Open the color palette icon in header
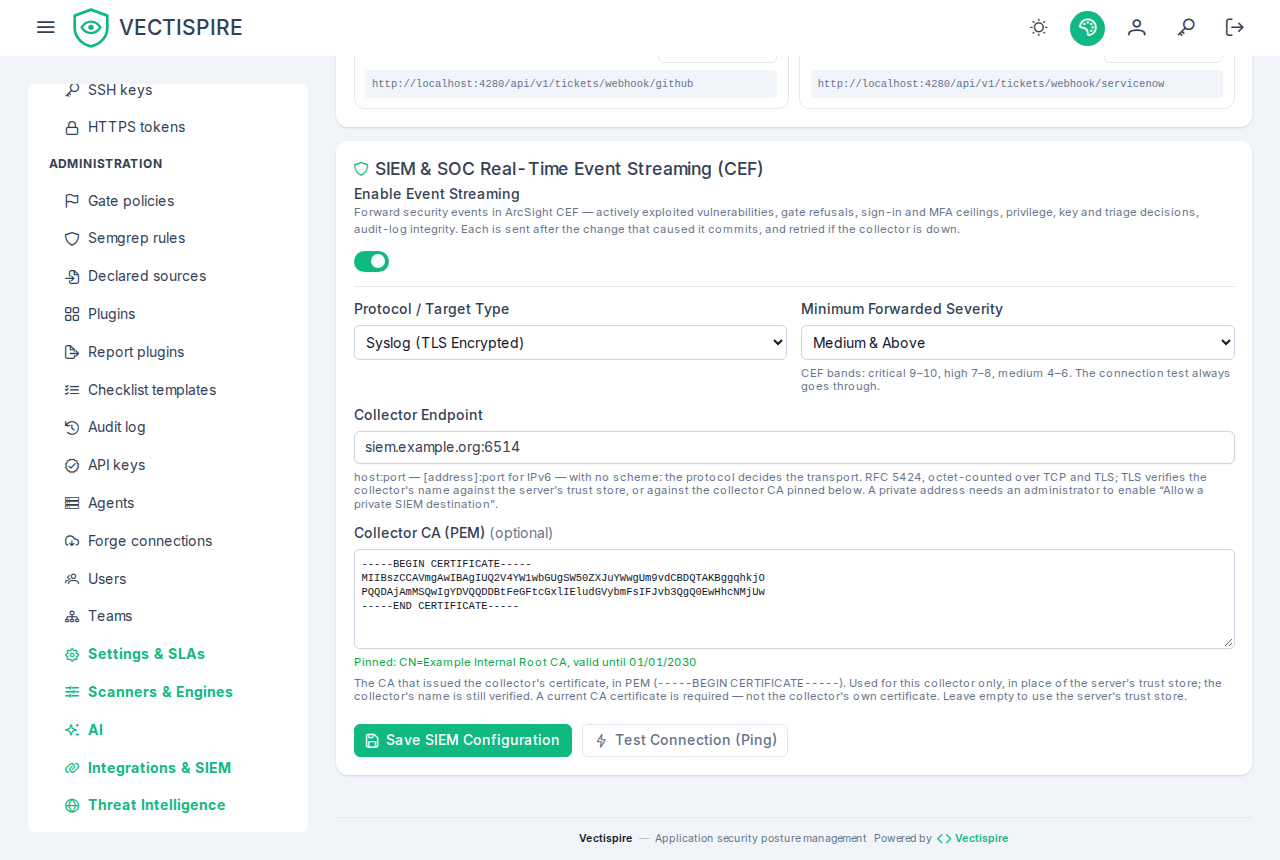 [1087, 28]
